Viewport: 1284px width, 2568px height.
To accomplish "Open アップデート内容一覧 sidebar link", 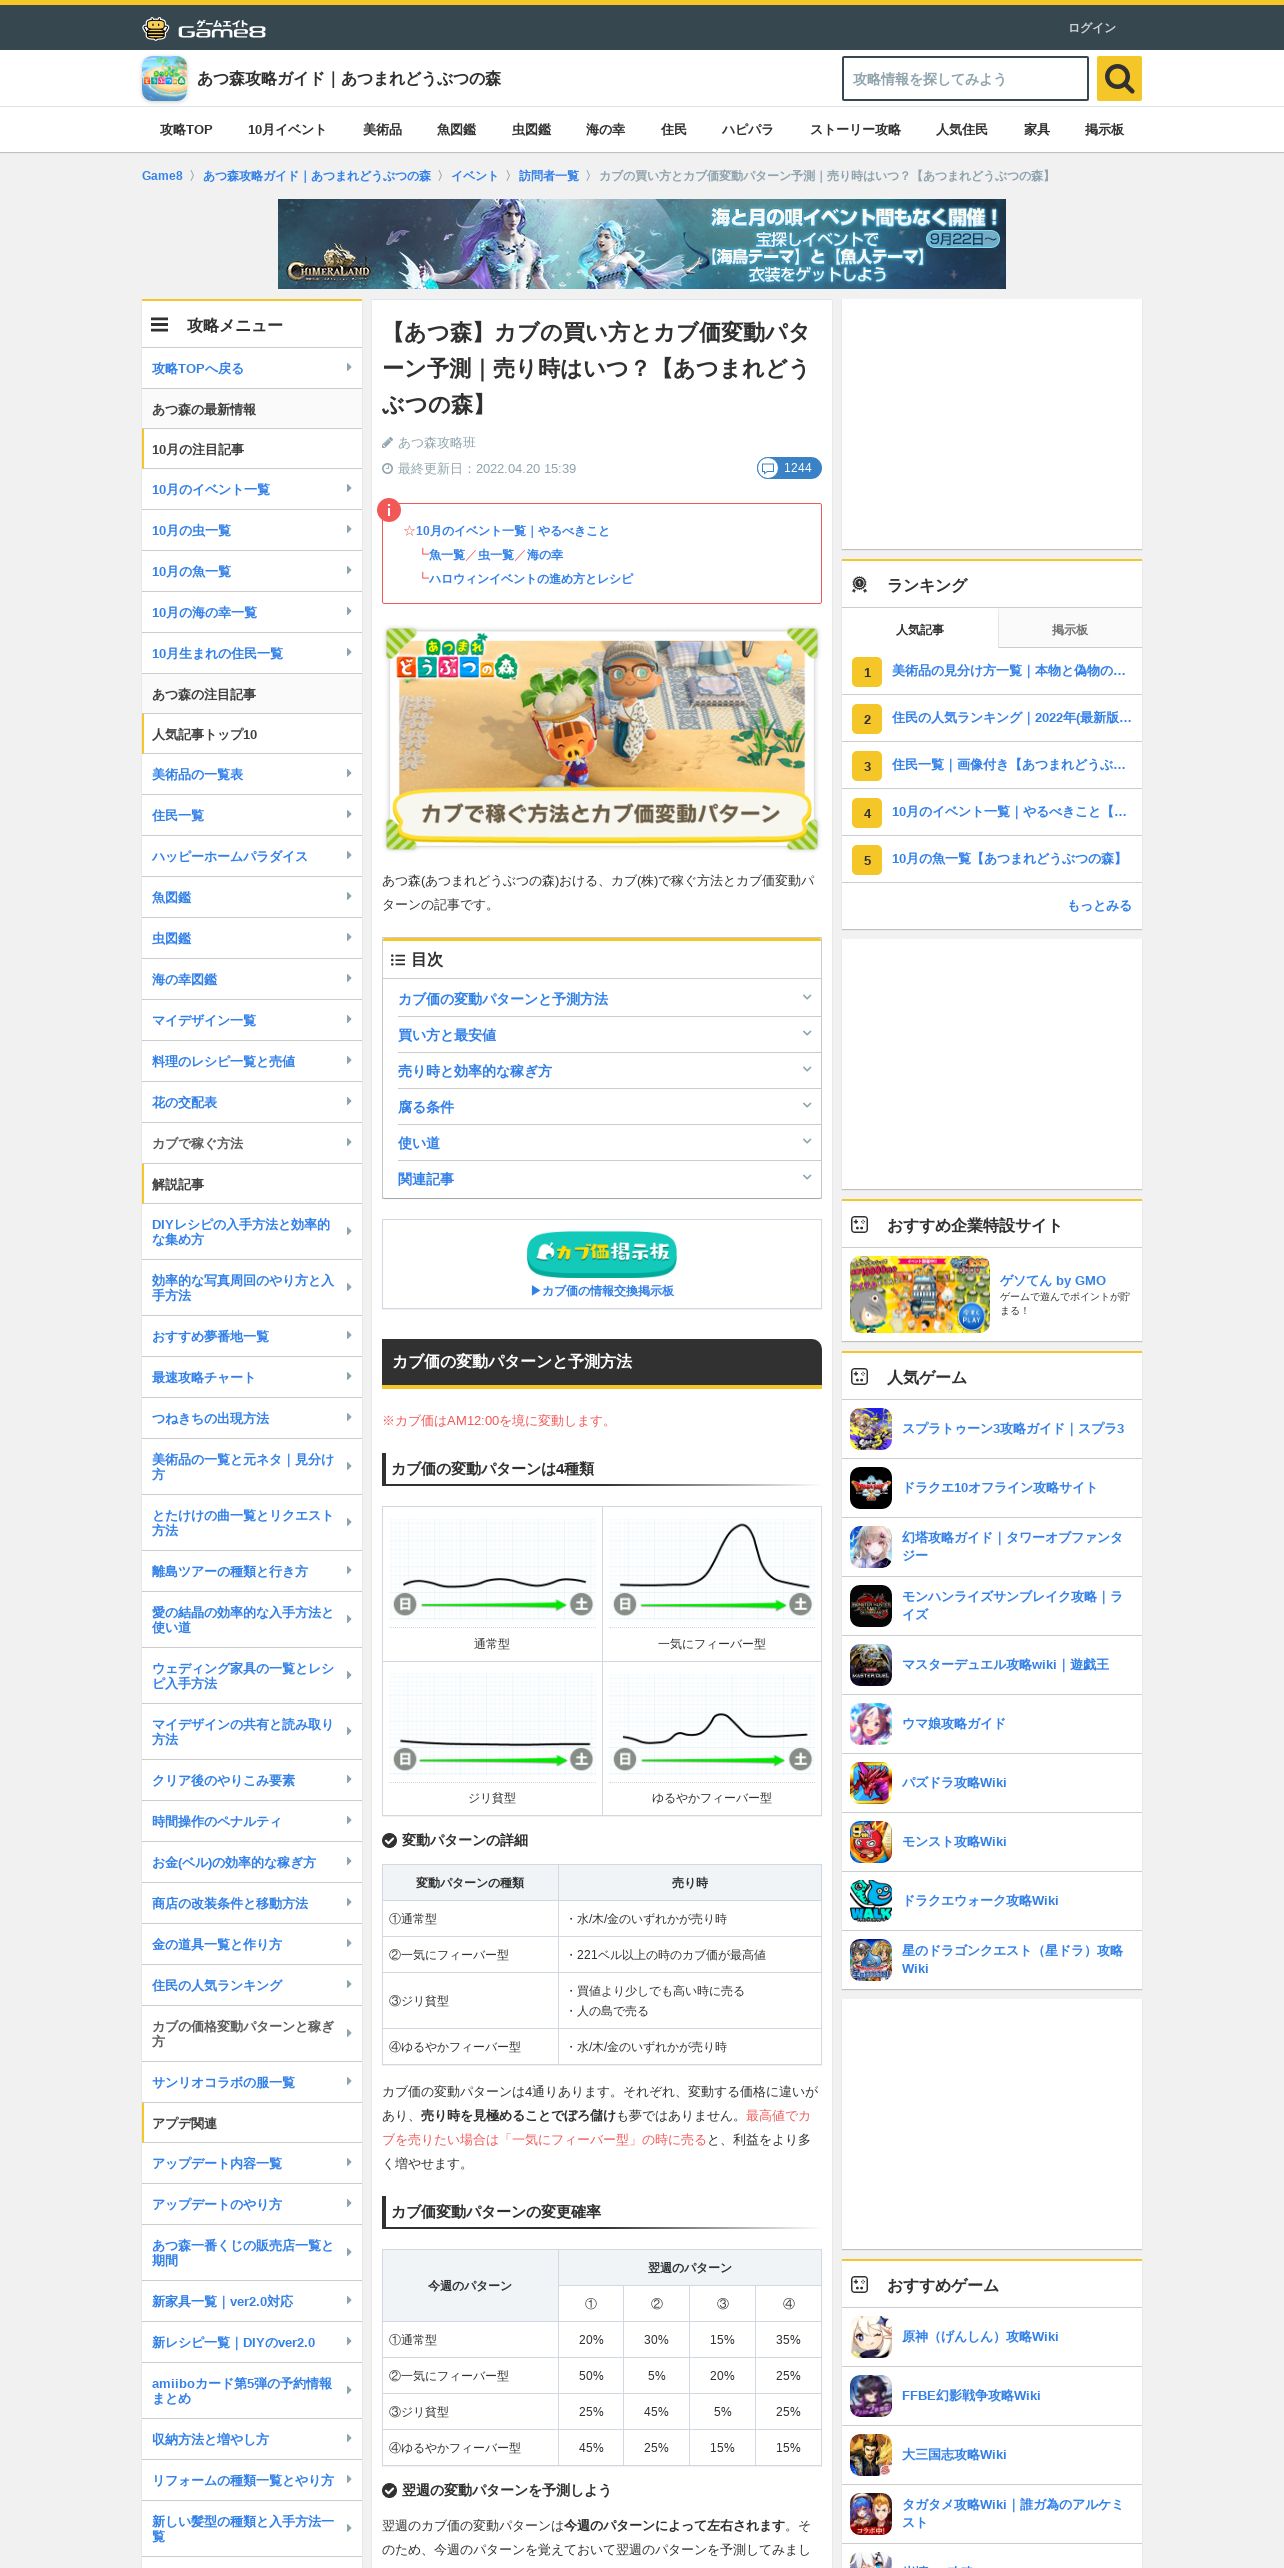I will [x=252, y=2163].
